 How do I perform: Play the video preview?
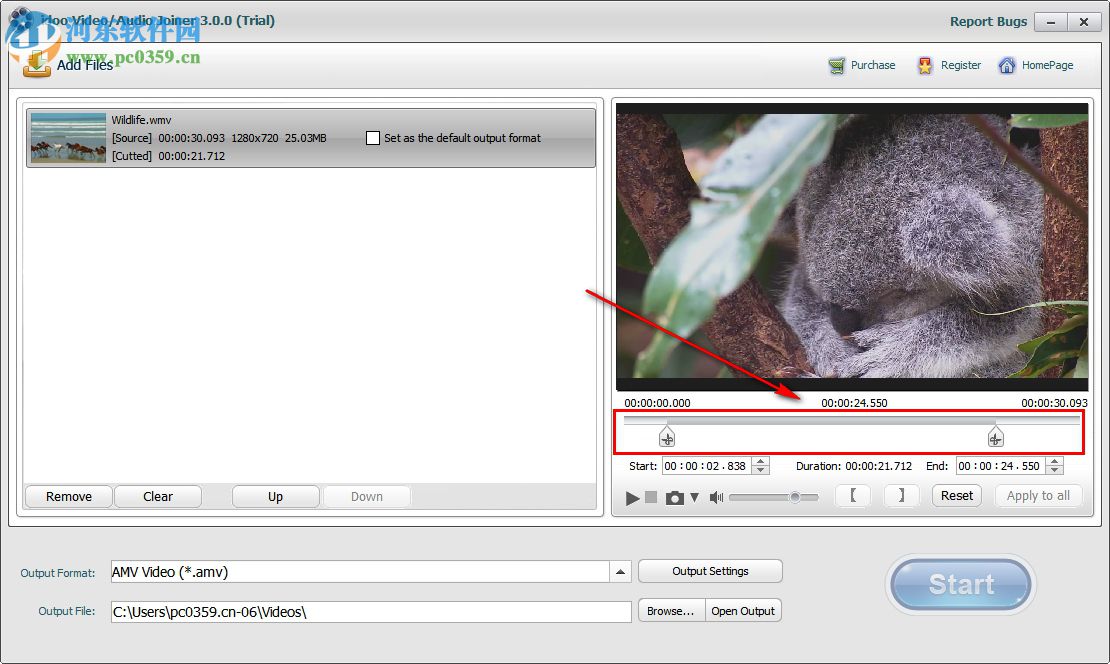tap(632, 498)
